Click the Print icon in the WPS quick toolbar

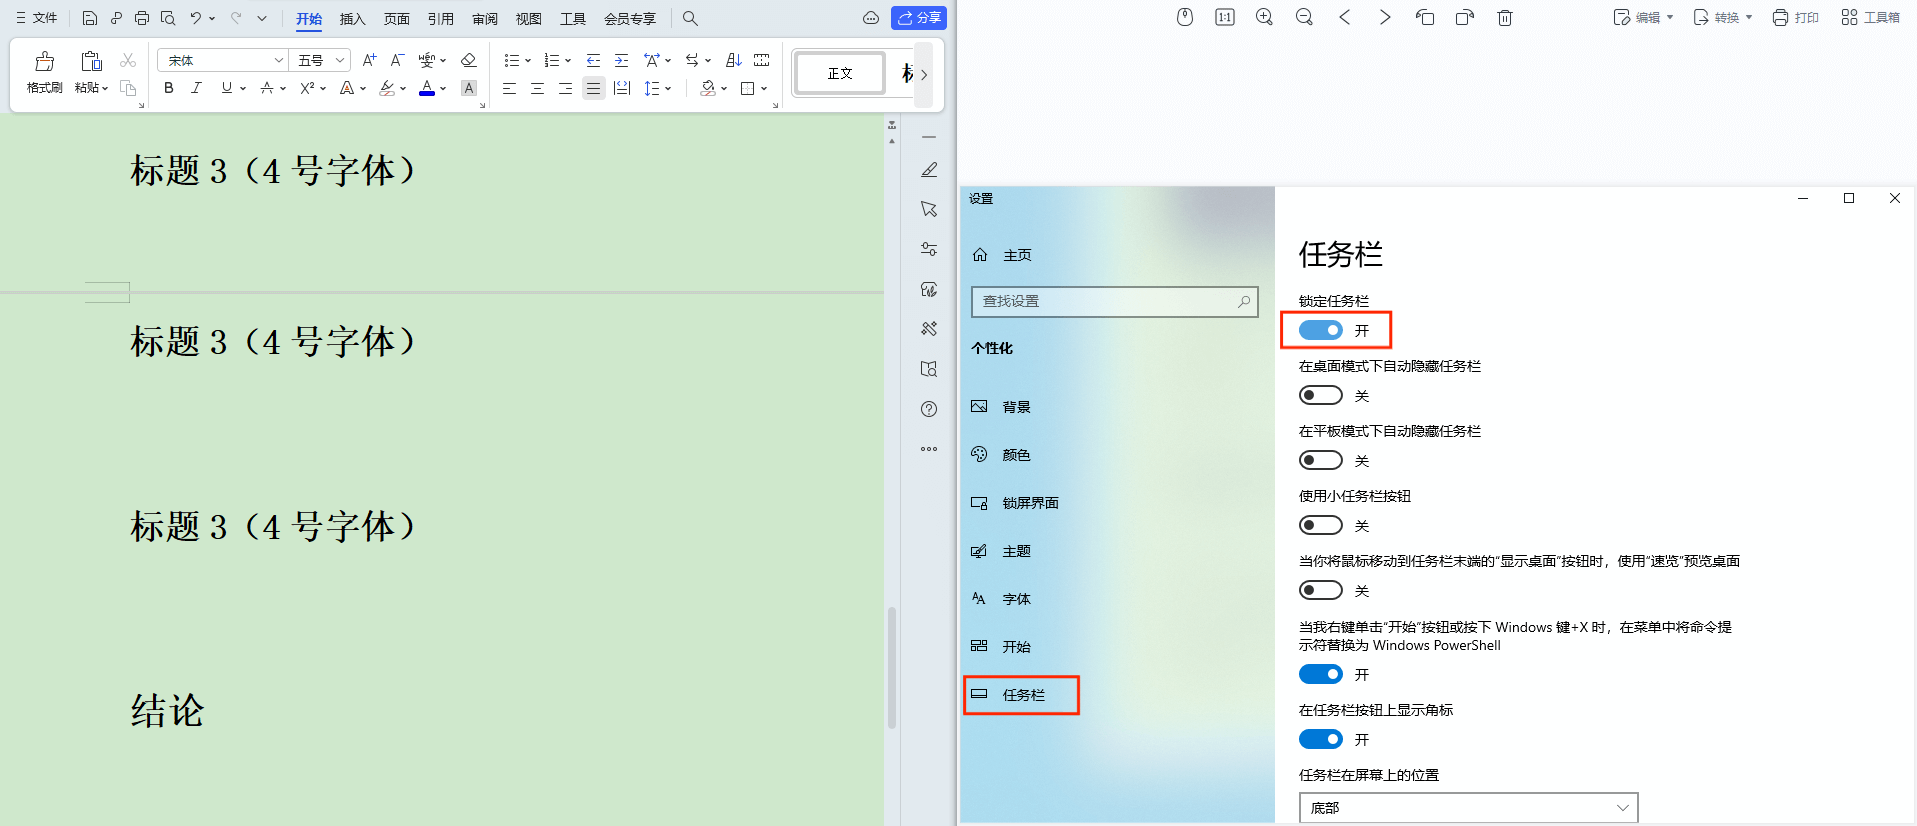[142, 18]
